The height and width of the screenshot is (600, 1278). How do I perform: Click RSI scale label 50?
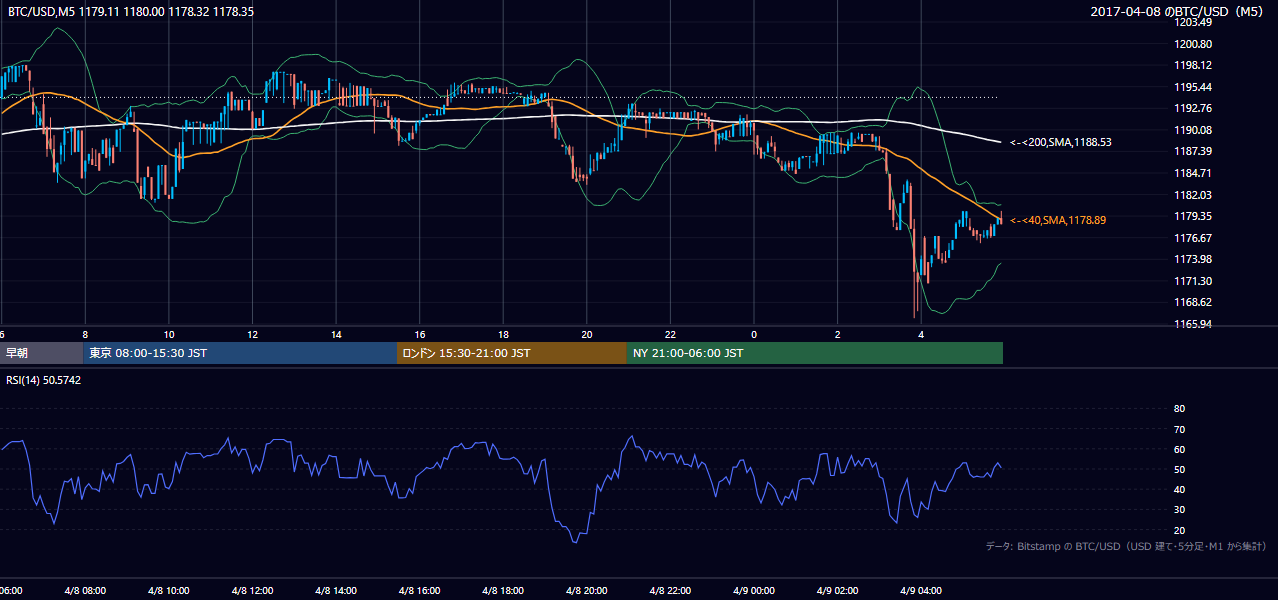tap(1179, 469)
